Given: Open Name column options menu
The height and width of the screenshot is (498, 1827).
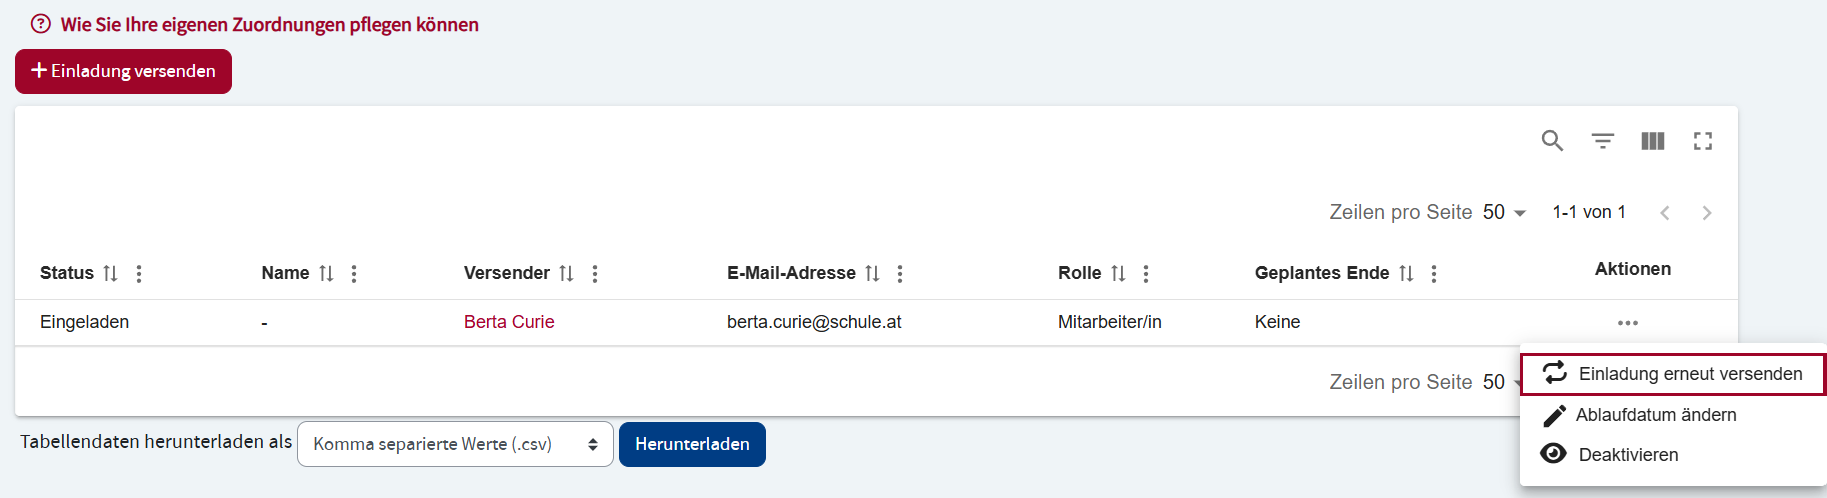Looking at the screenshot, I should (354, 273).
